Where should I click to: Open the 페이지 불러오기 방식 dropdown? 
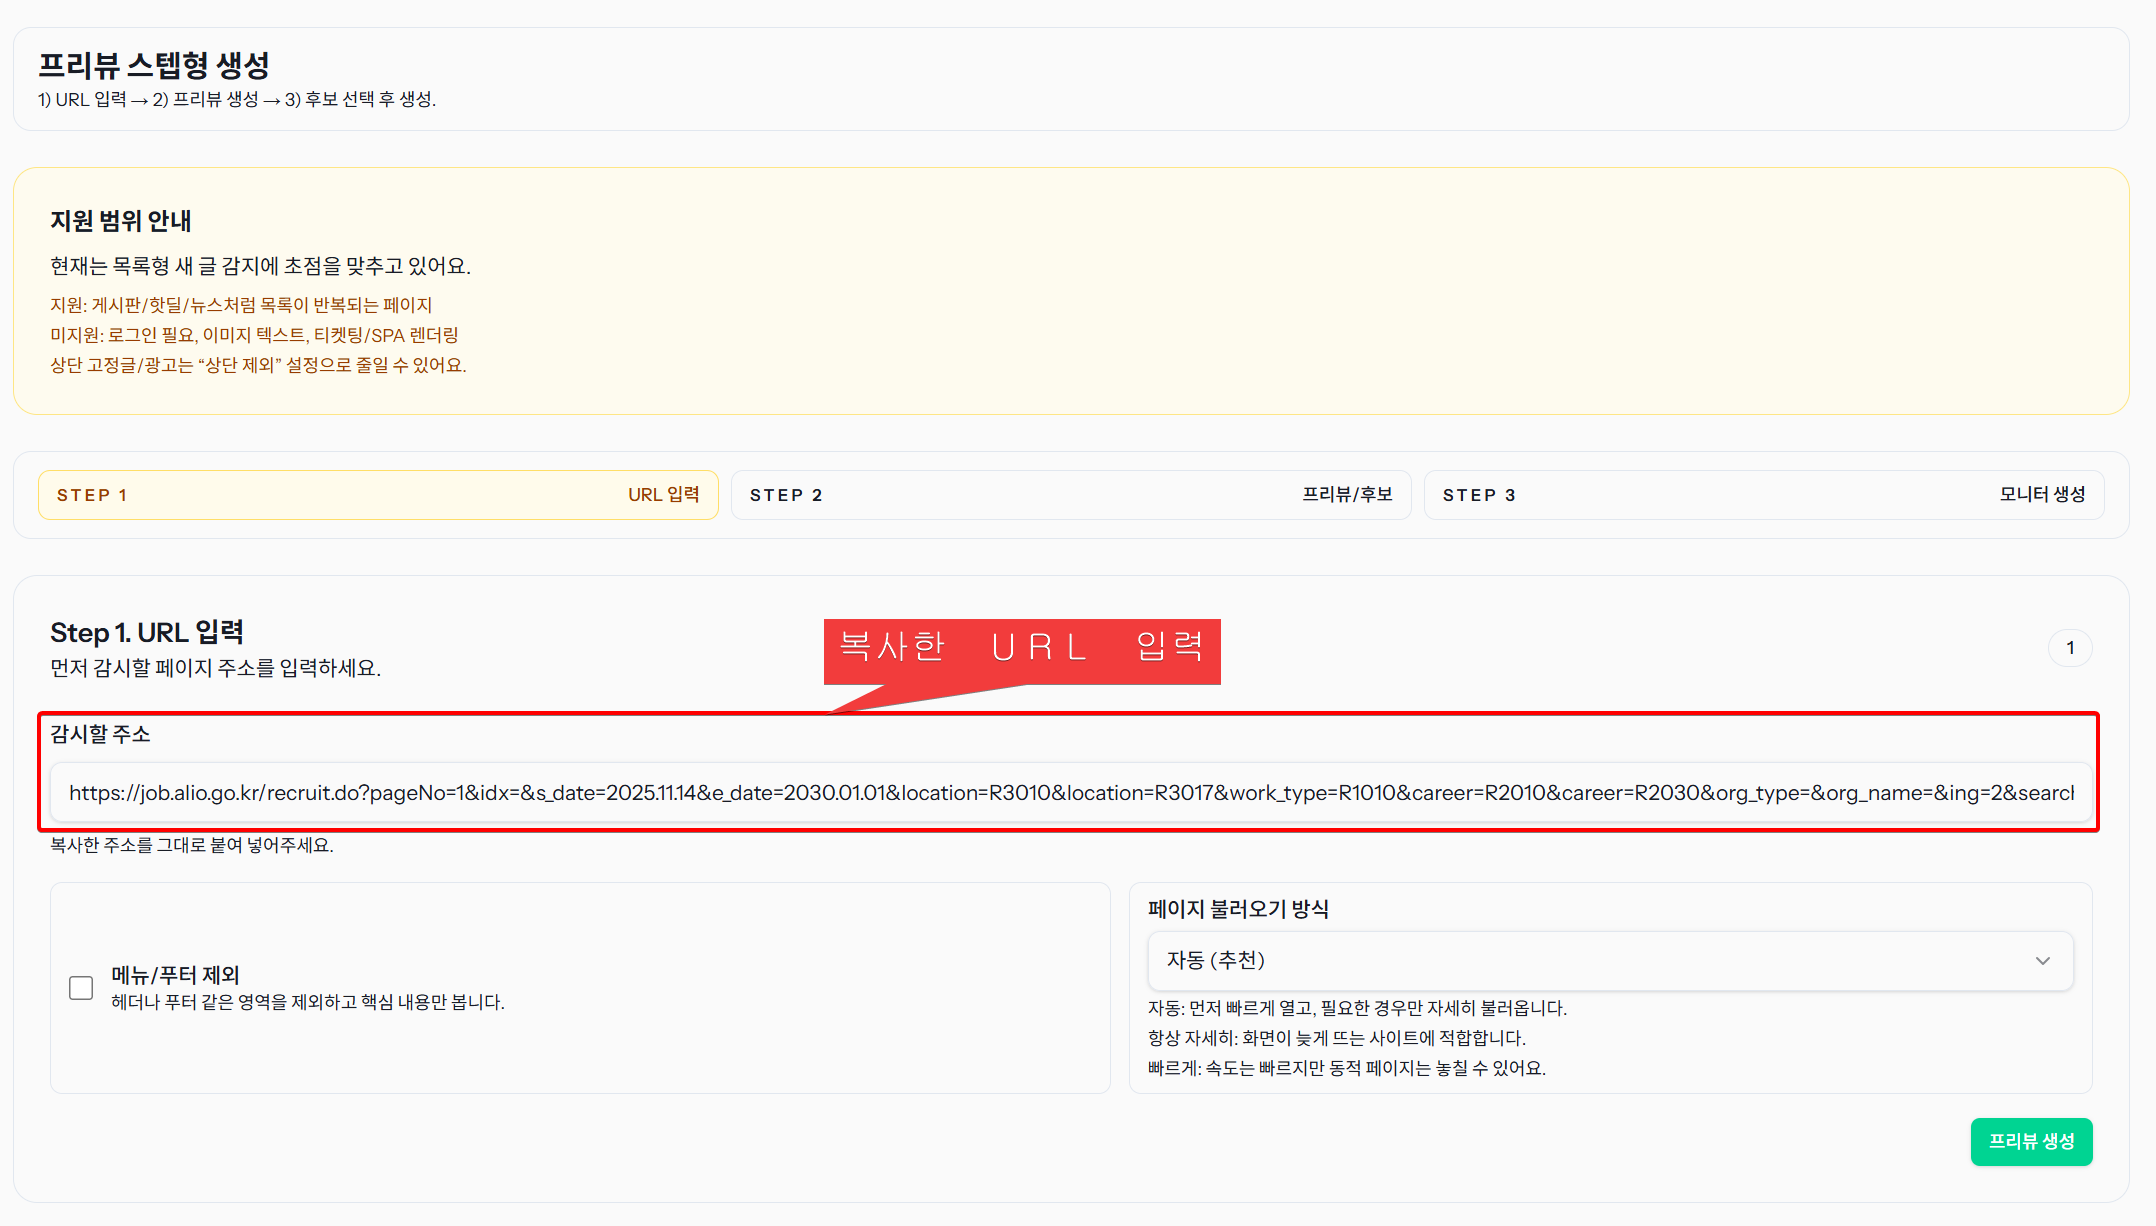click(1608, 961)
